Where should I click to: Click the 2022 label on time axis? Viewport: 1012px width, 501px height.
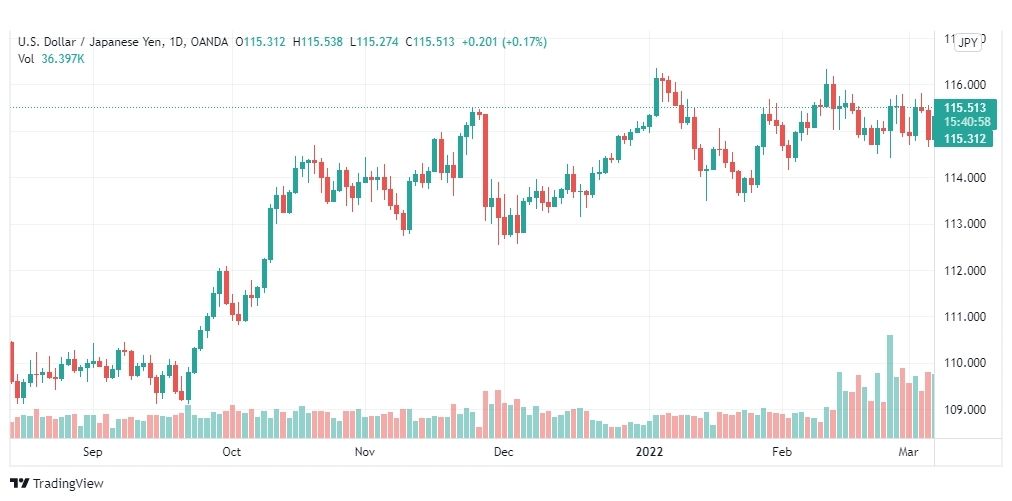tap(649, 451)
